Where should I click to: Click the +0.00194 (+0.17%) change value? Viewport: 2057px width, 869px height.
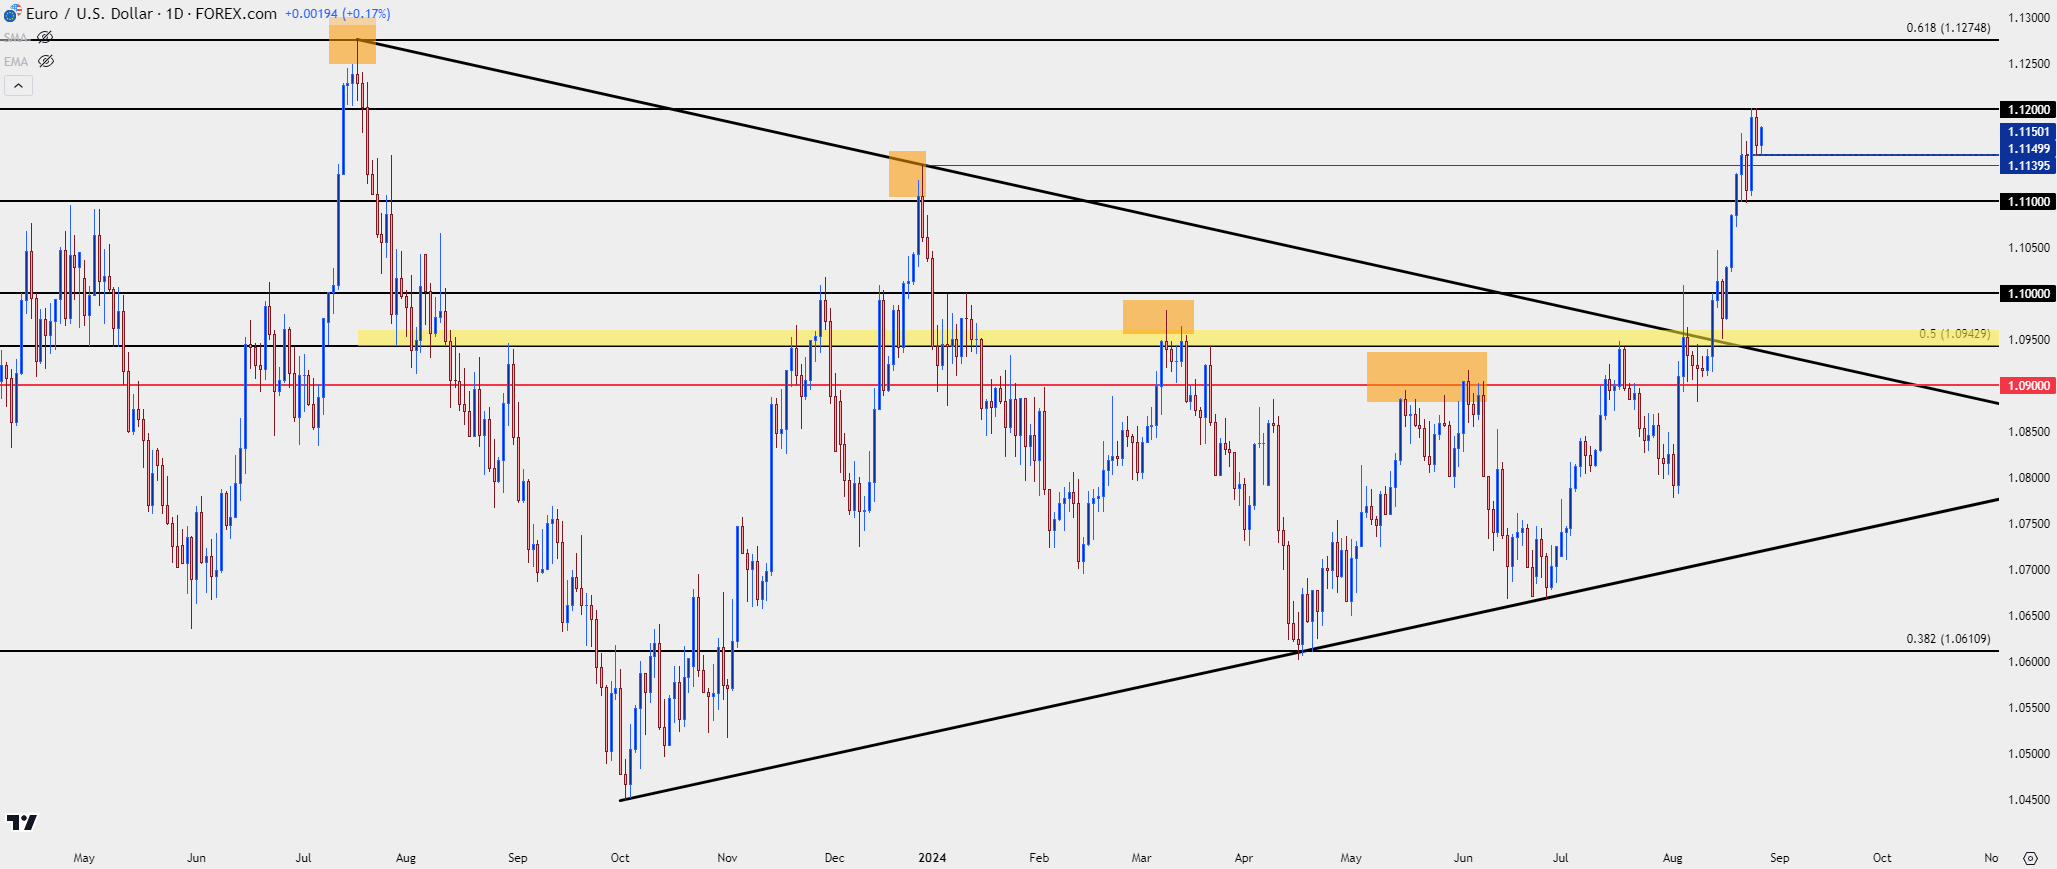(338, 14)
